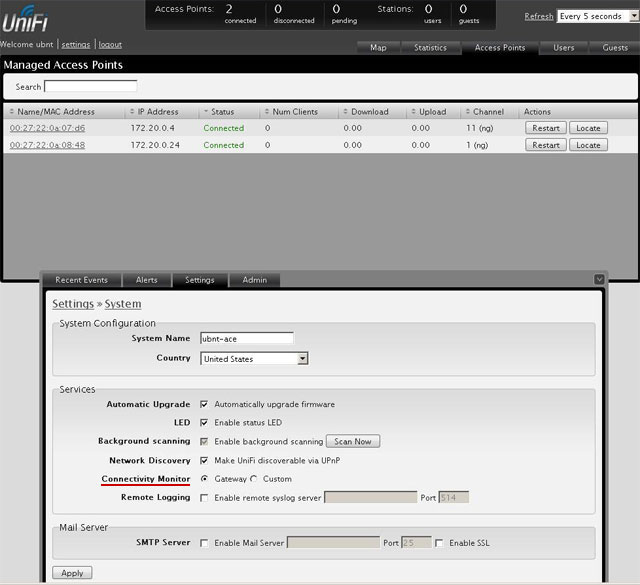Screen dimensions: 640x585
Task: Select Custom connectivity monitor radio option
Action: click(x=253, y=479)
